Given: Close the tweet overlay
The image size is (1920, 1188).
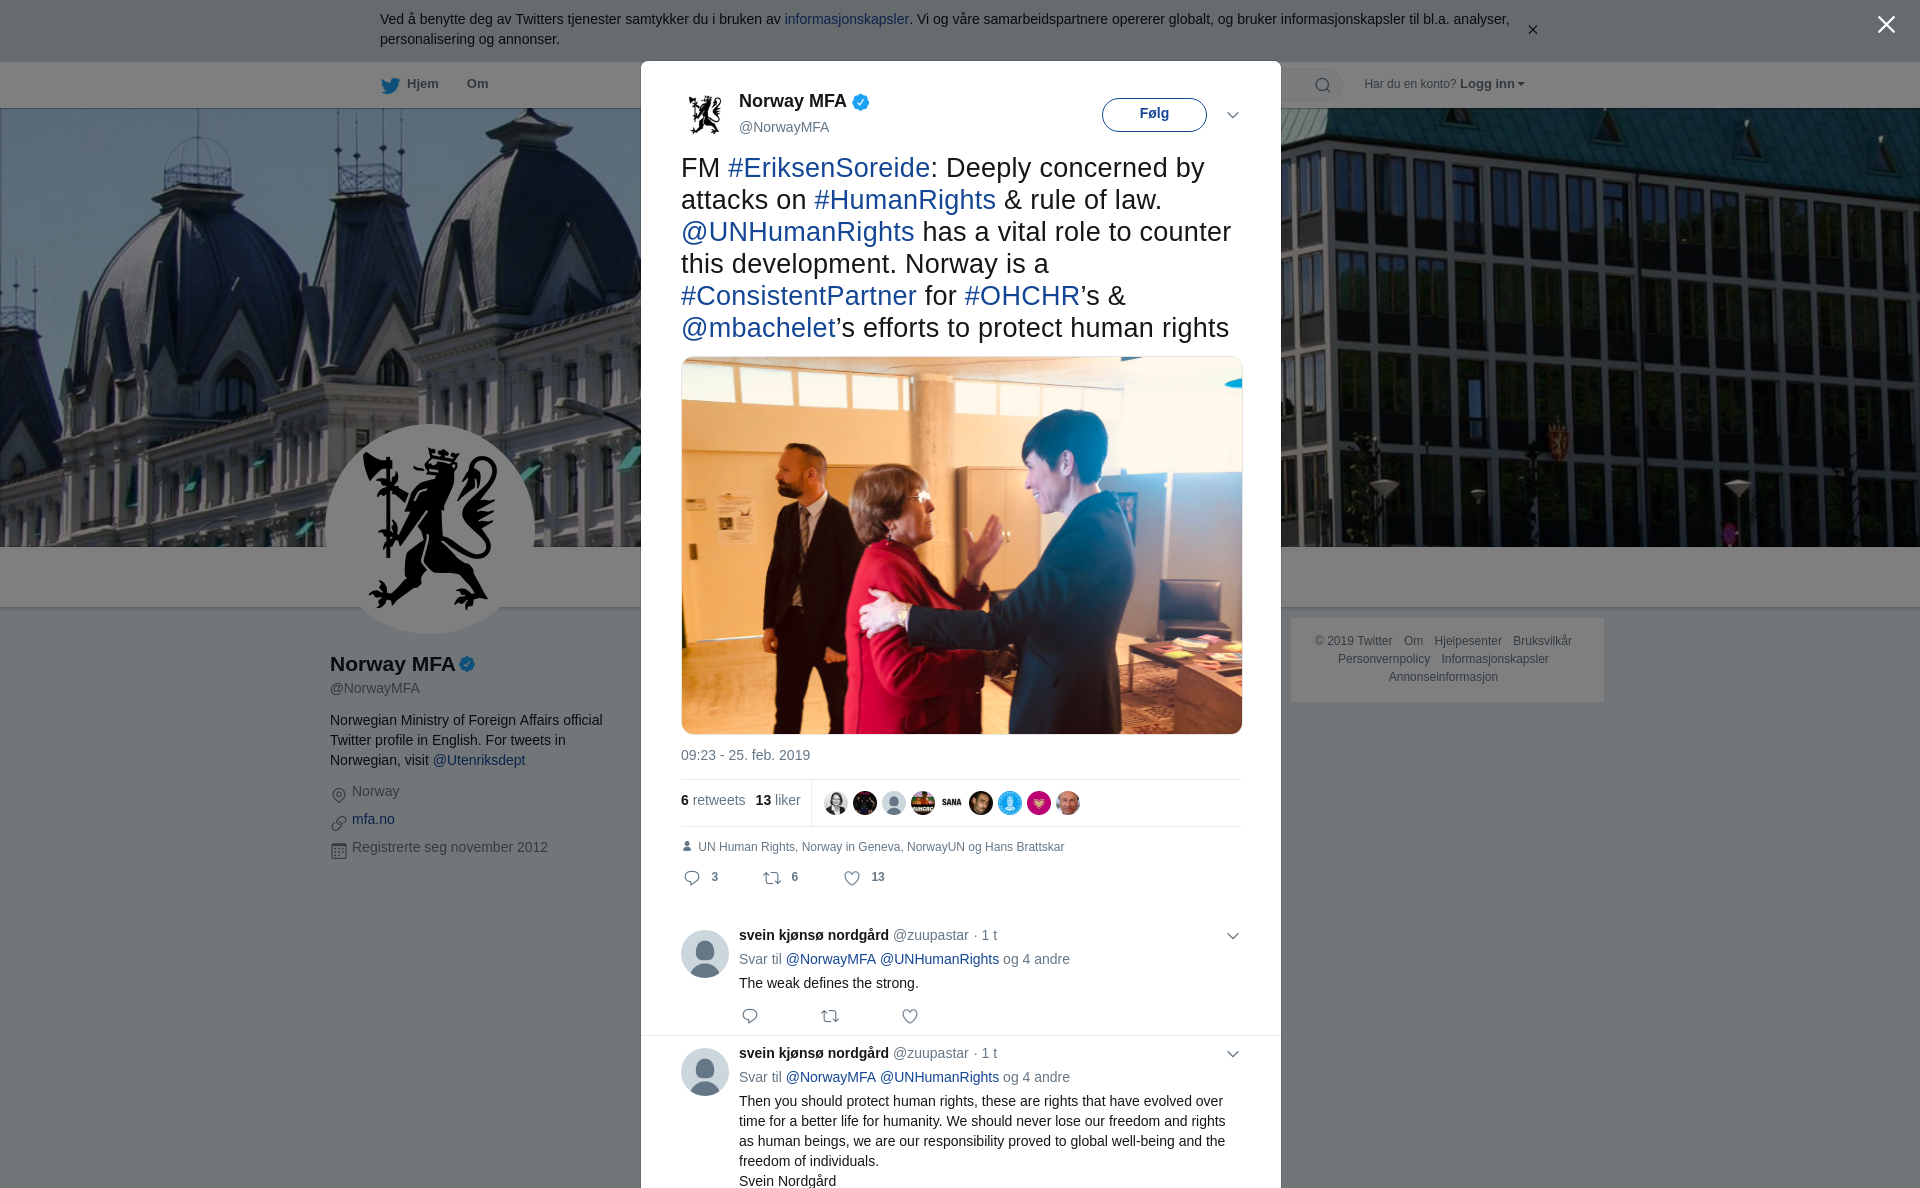Looking at the screenshot, I should coord(1886,25).
